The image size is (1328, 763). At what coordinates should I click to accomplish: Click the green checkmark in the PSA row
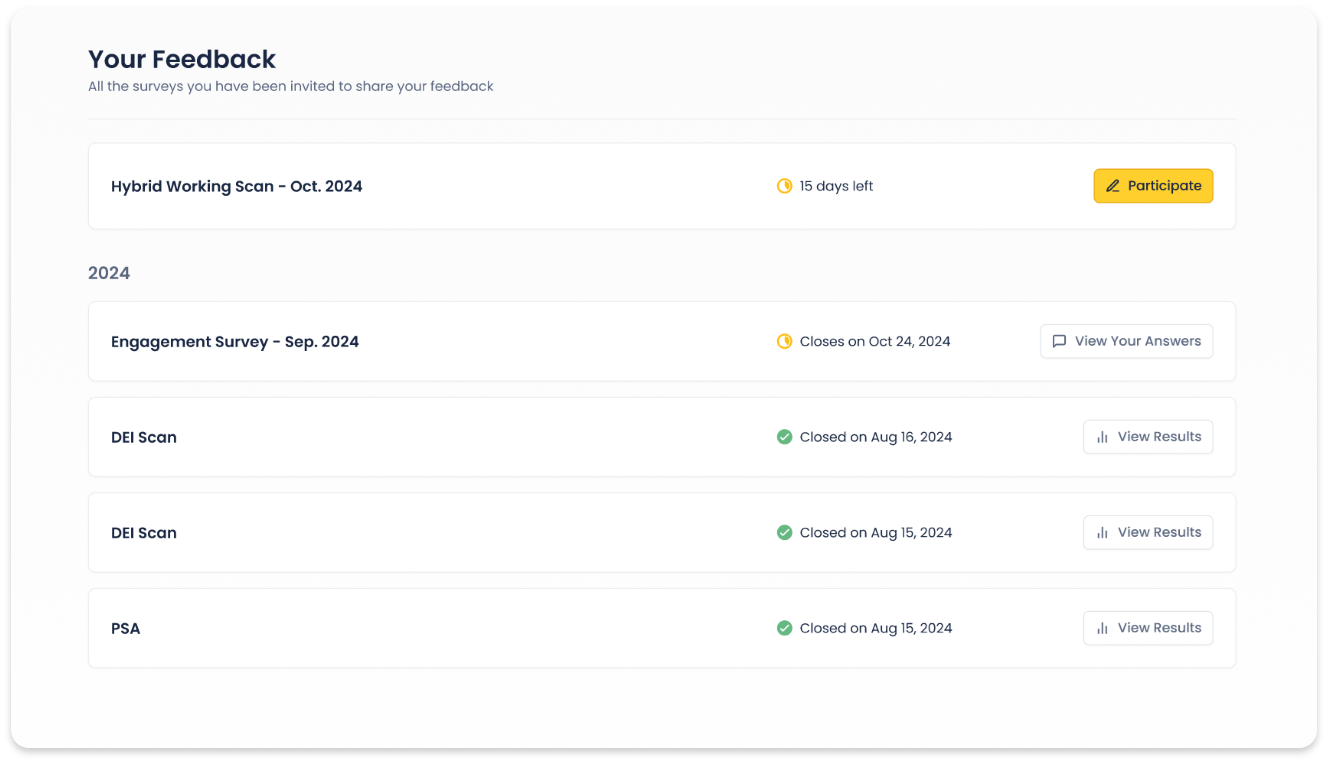[x=785, y=628]
